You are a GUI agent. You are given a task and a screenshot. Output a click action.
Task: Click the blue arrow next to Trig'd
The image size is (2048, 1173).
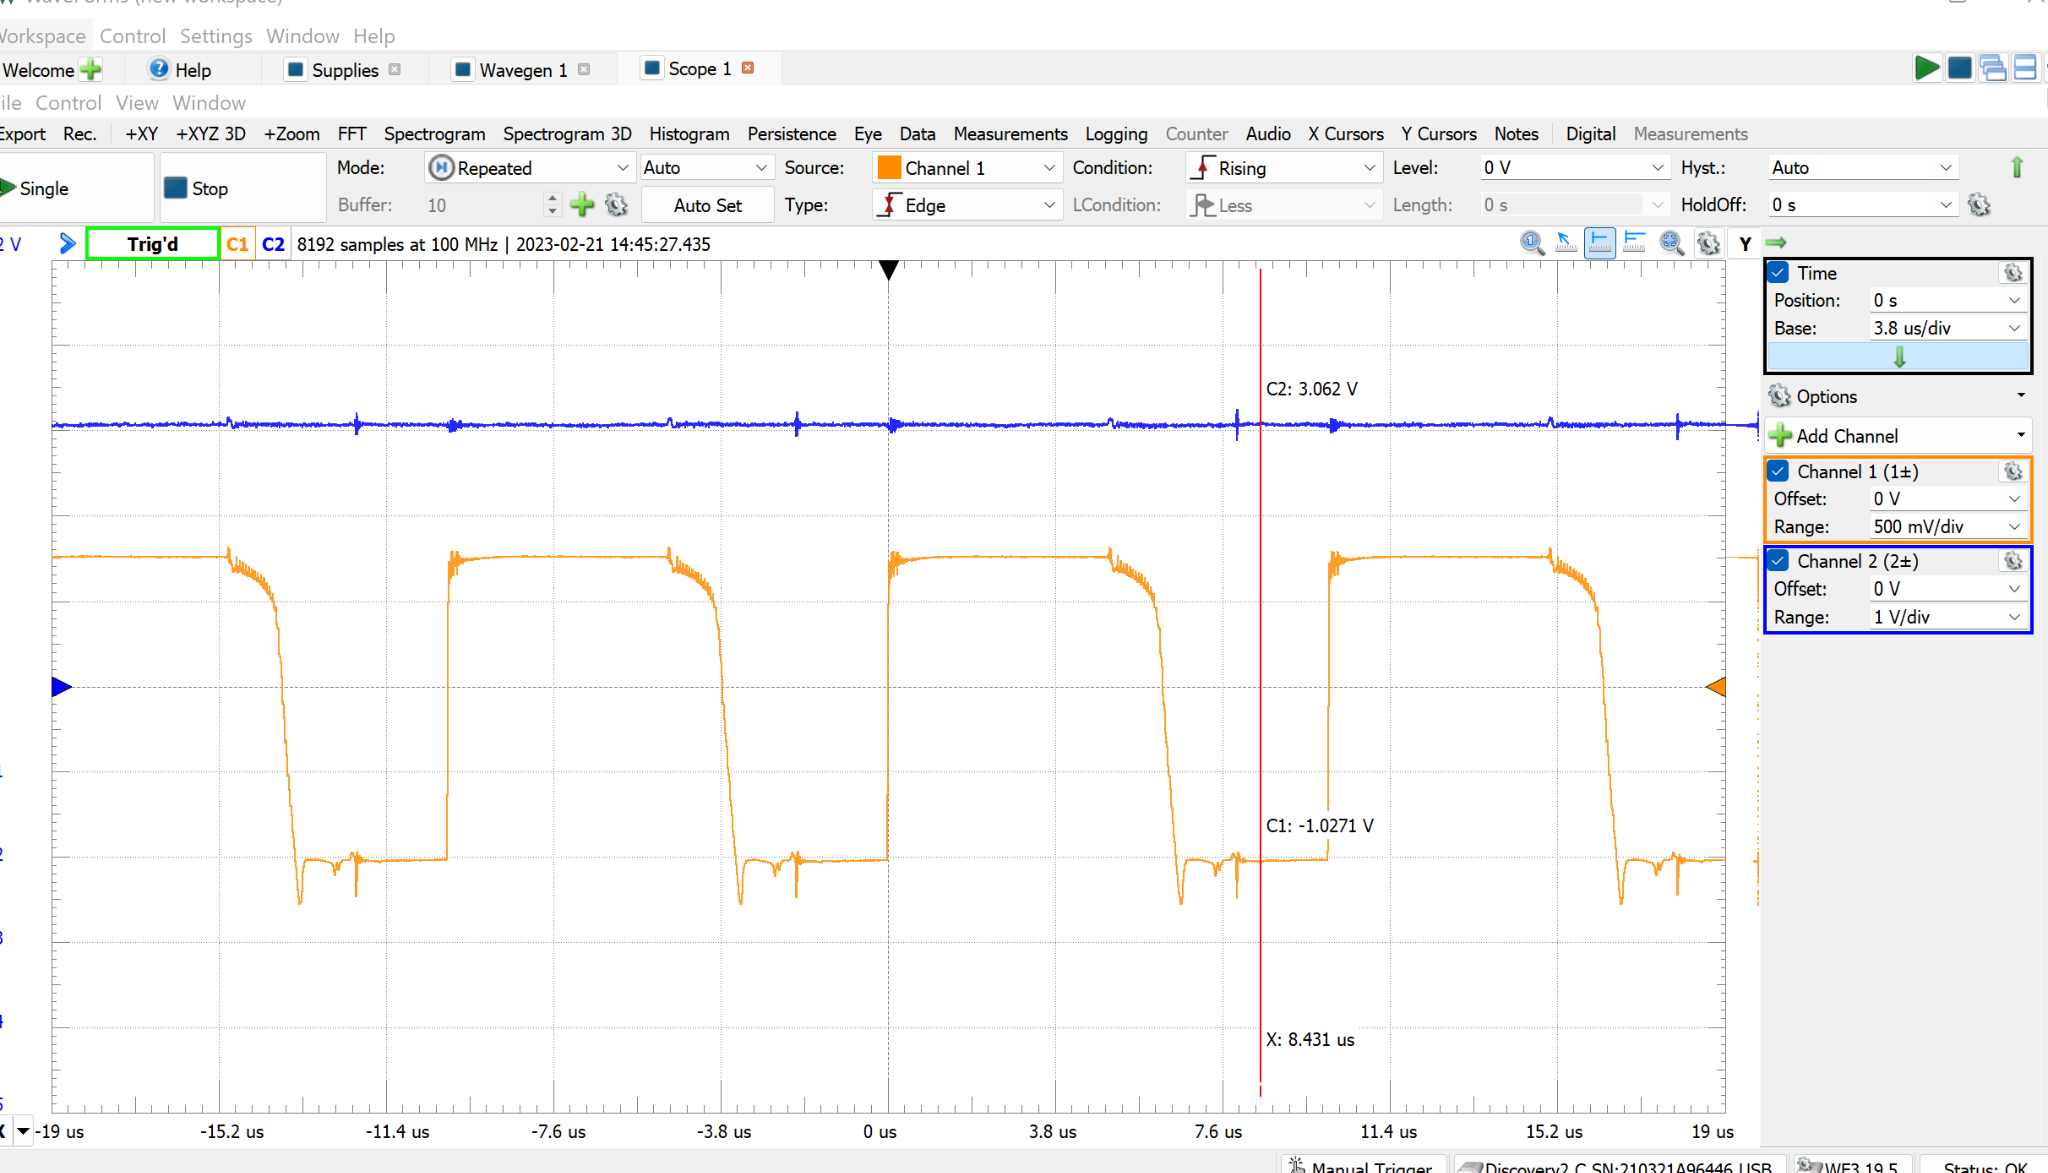(67, 243)
